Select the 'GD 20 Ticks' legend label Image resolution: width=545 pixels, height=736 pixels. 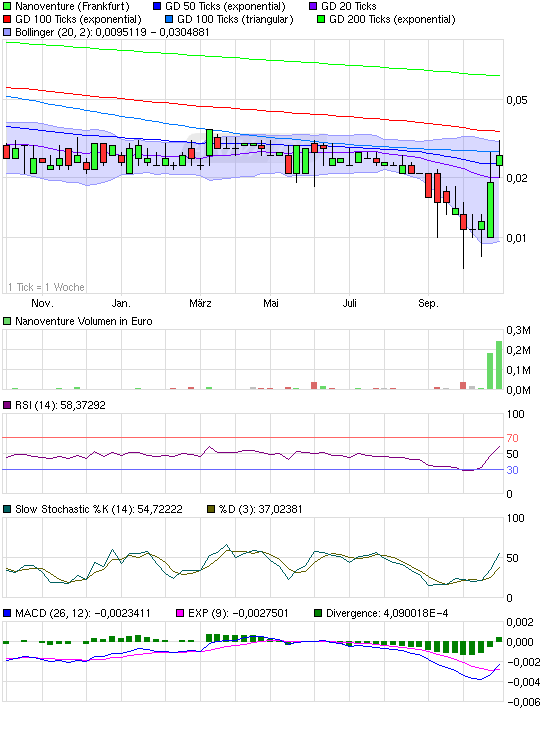tap(349, 7)
